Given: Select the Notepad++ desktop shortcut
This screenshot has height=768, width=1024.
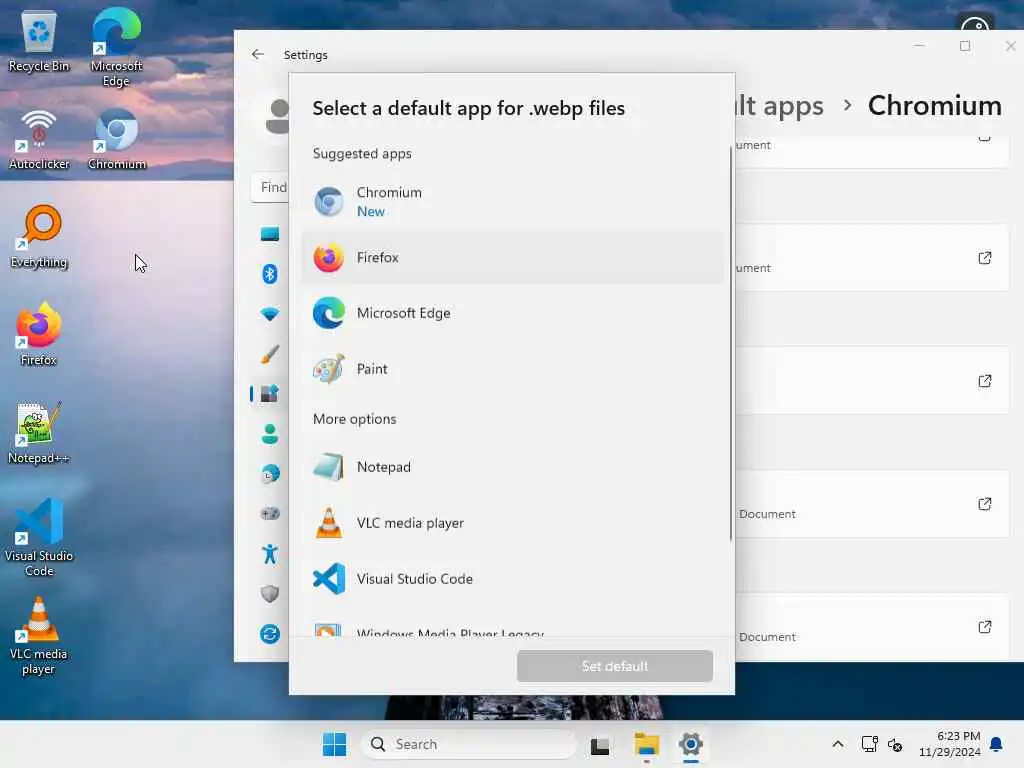Looking at the screenshot, I should click(x=39, y=434).
